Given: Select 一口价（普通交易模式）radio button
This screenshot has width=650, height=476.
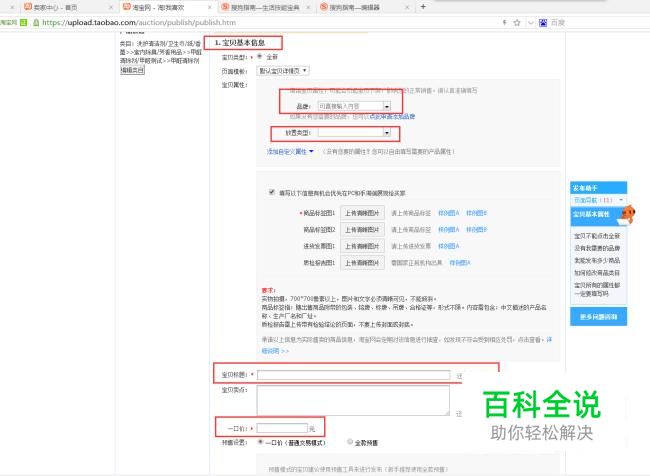Looking at the screenshot, I should [260, 442].
